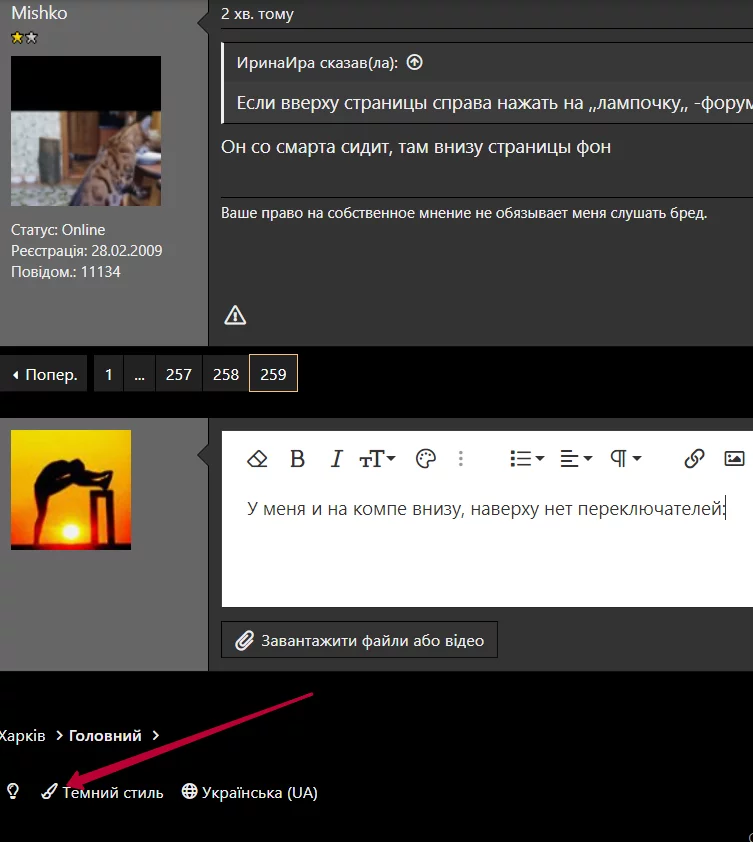The width and height of the screenshot is (753, 842).
Task: Jump to quoted ИринаИра post arrow
Action: pos(414,63)
